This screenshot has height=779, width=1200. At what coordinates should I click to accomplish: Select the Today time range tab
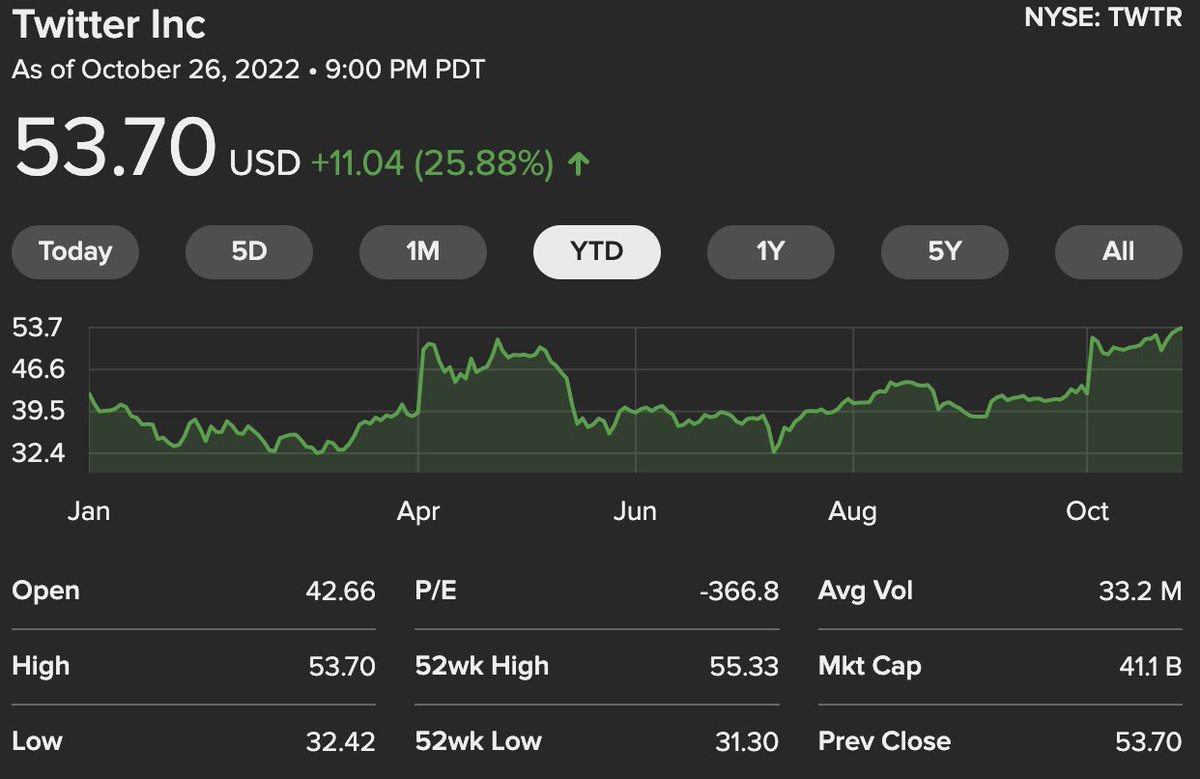[x=75, y=251]
